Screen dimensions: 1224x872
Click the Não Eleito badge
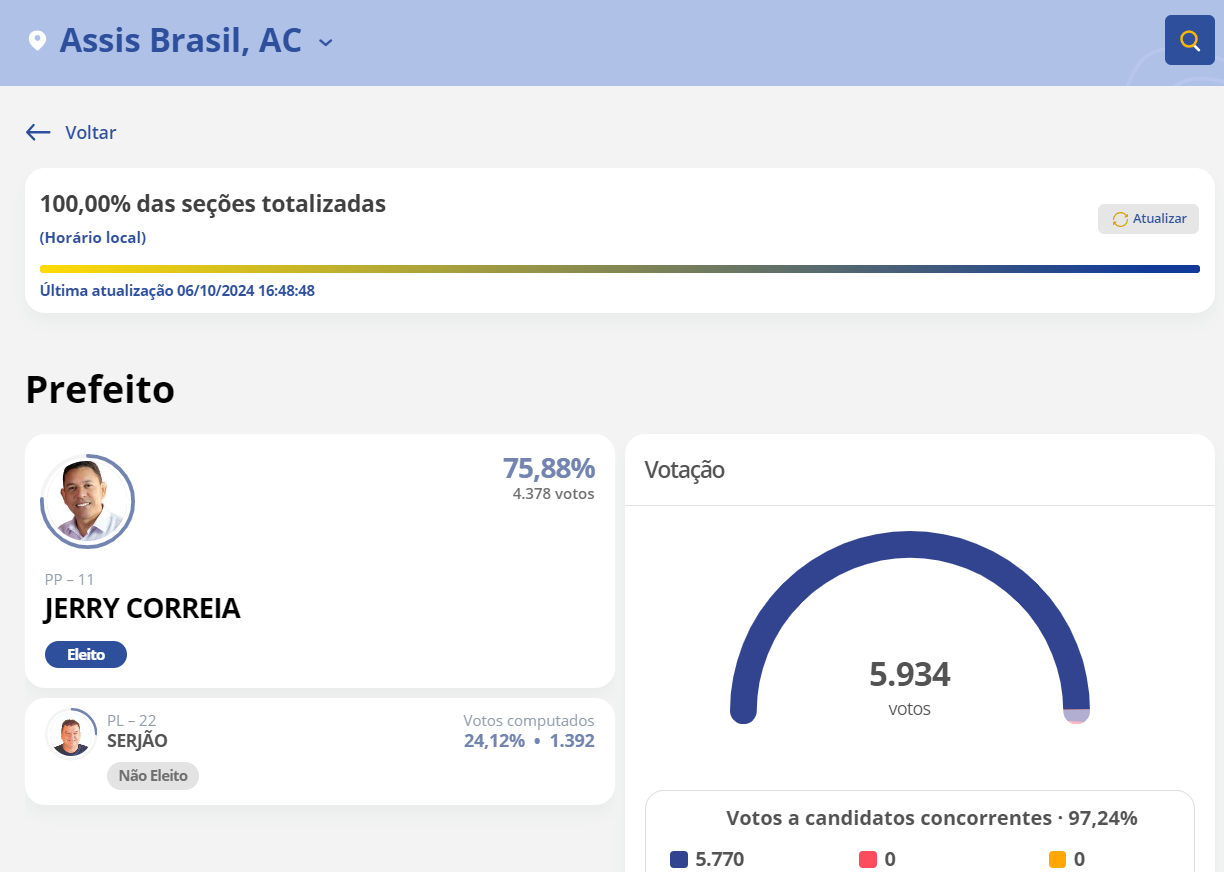(x=153, y=775)
